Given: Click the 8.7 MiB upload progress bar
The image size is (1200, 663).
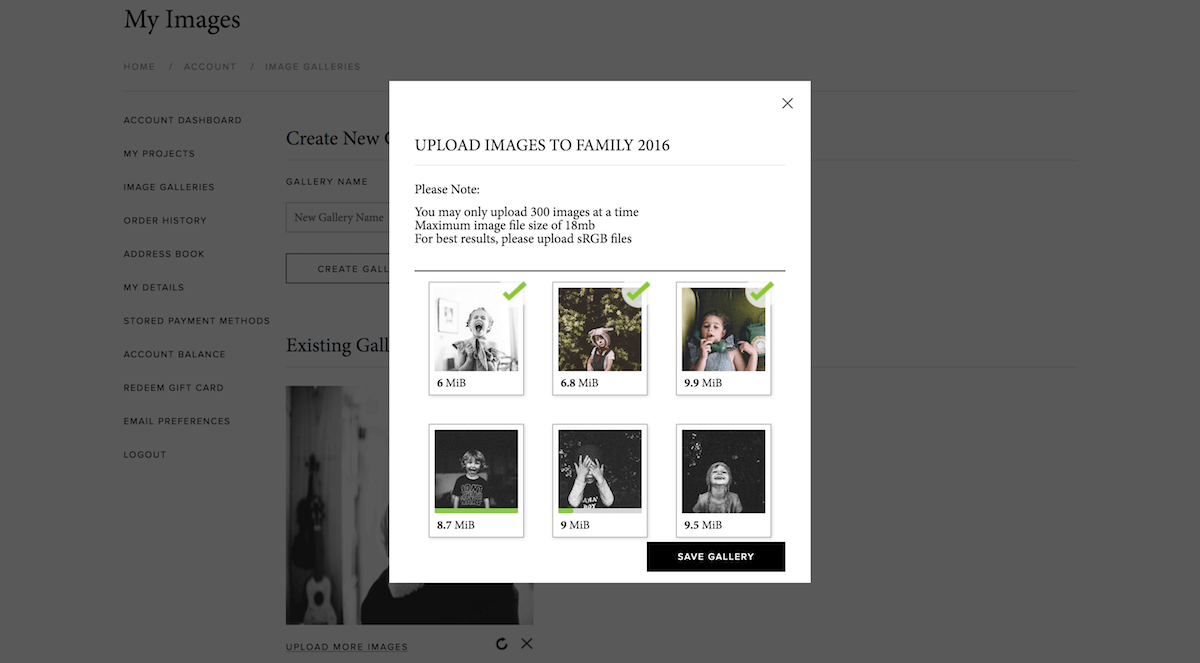Looking at the screenshot, I should (x=476, y=510).
